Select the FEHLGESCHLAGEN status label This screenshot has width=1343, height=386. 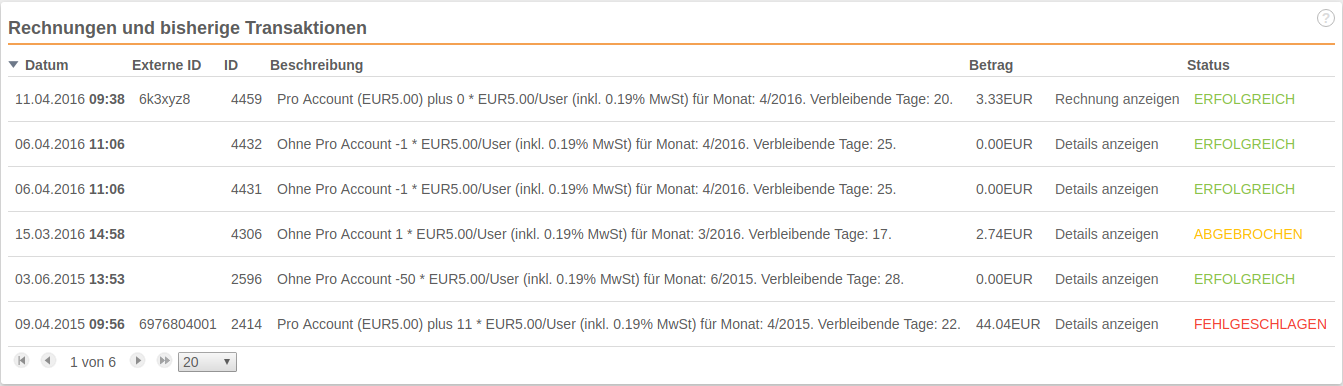(1260, 324)
